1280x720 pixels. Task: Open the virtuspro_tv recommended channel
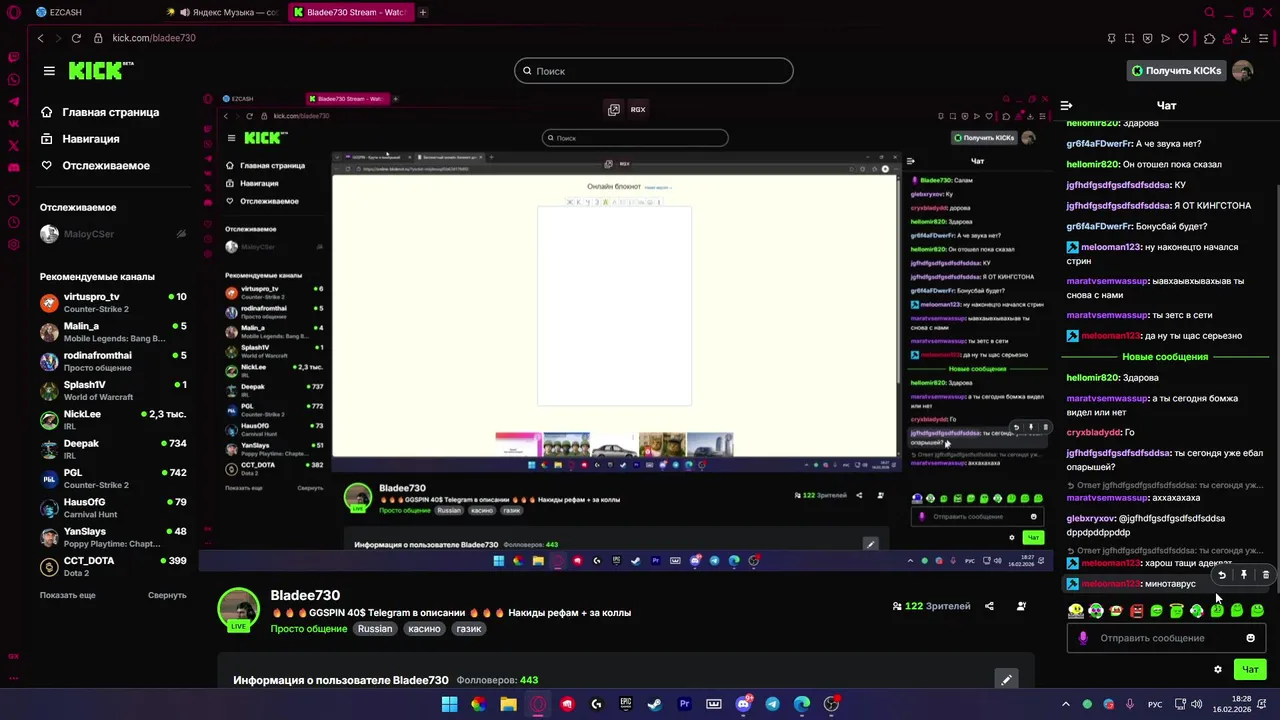(113, 303)
